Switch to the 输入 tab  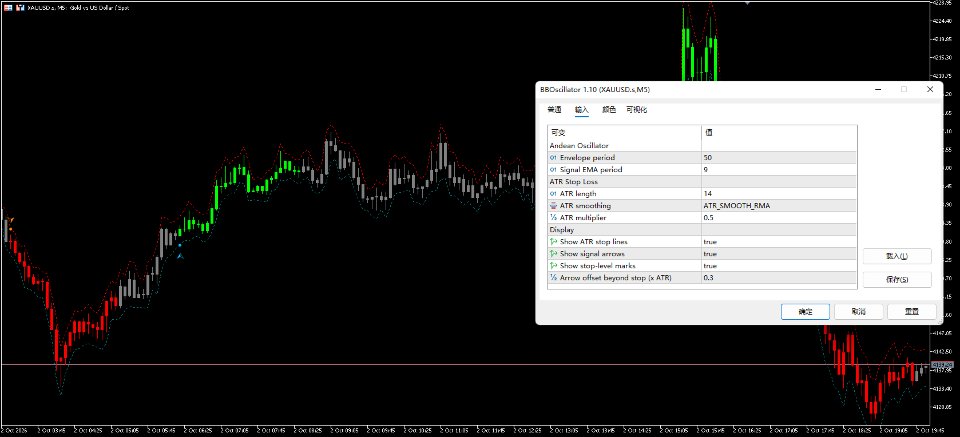click(x=582, y=110)
